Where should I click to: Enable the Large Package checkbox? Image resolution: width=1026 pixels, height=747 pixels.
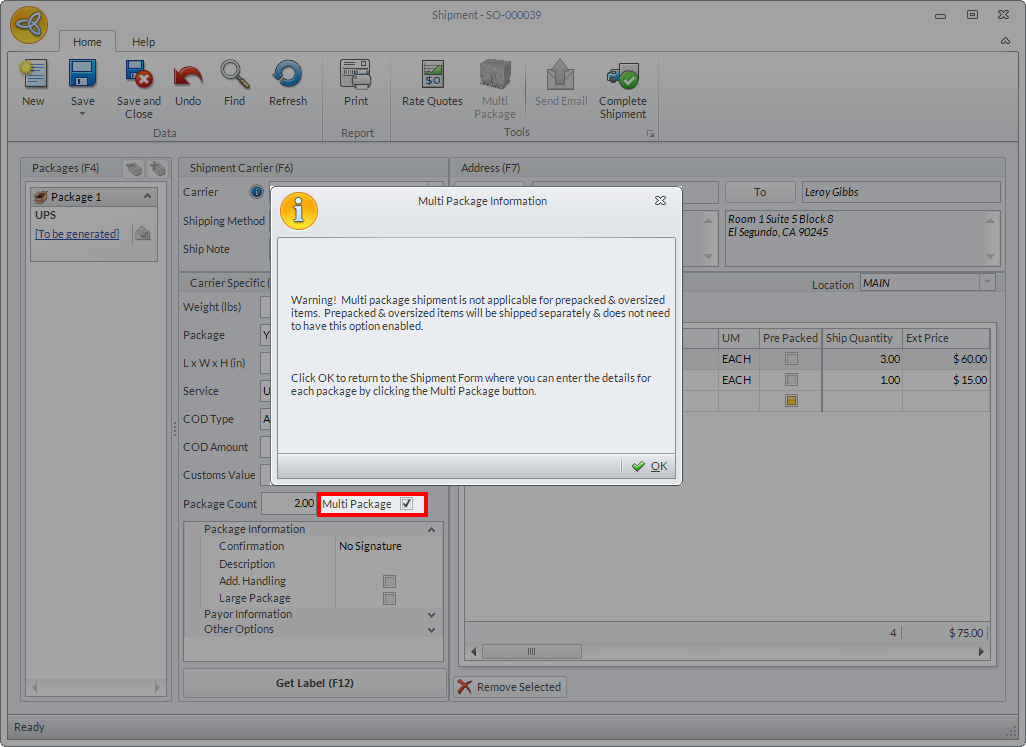point(390,598)
